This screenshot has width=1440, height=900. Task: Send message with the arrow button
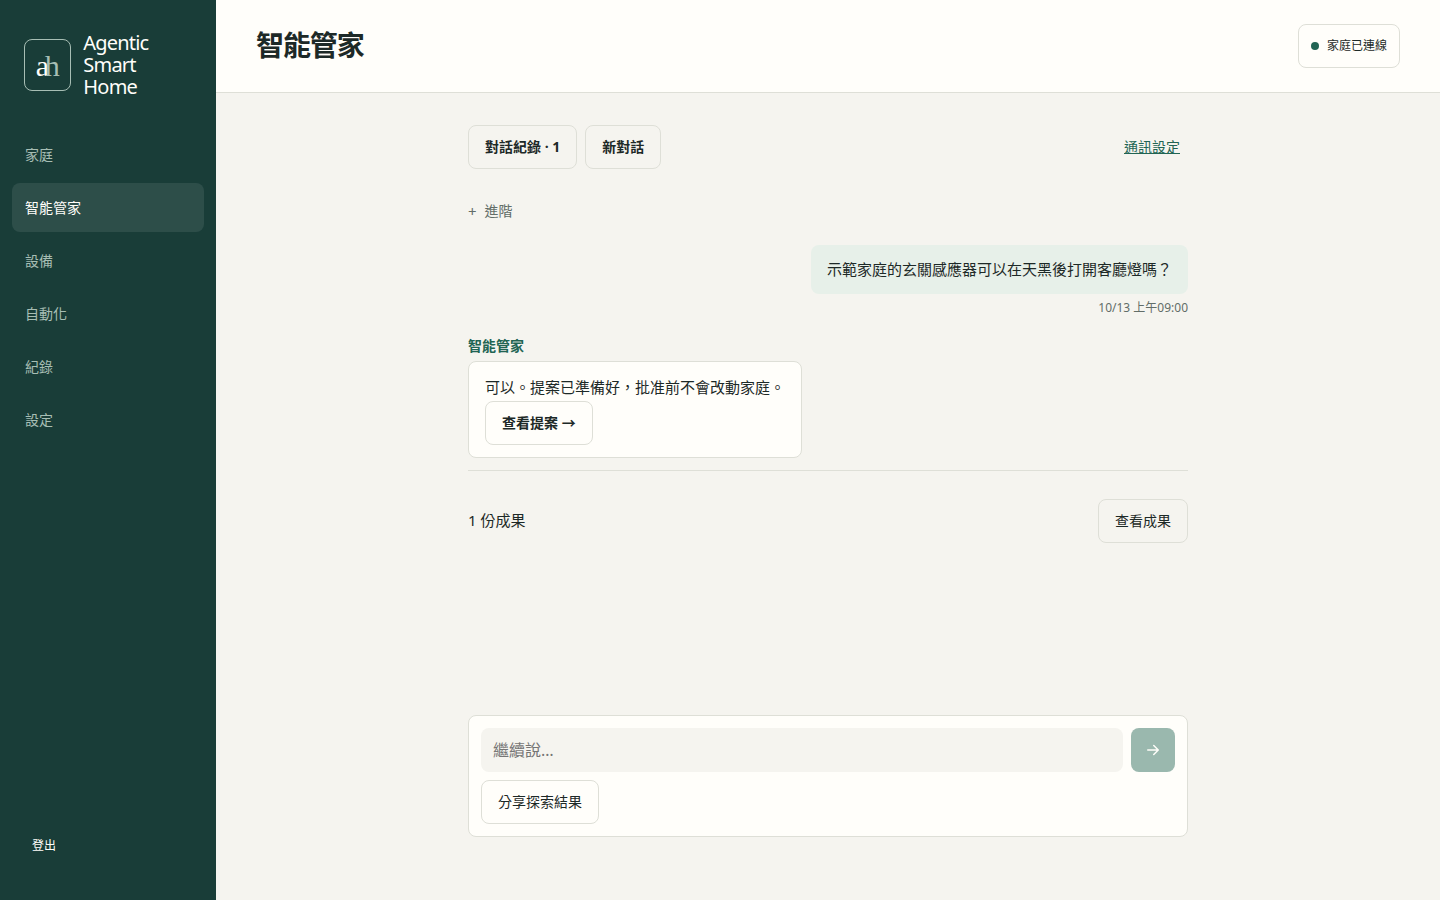click(1152, 750)
